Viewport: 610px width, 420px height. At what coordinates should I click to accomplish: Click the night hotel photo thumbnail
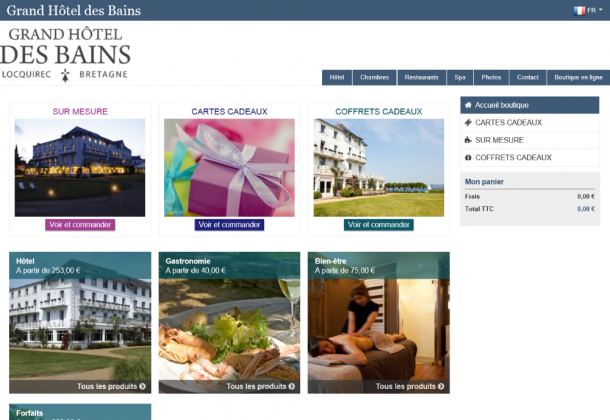pos(80,168)
